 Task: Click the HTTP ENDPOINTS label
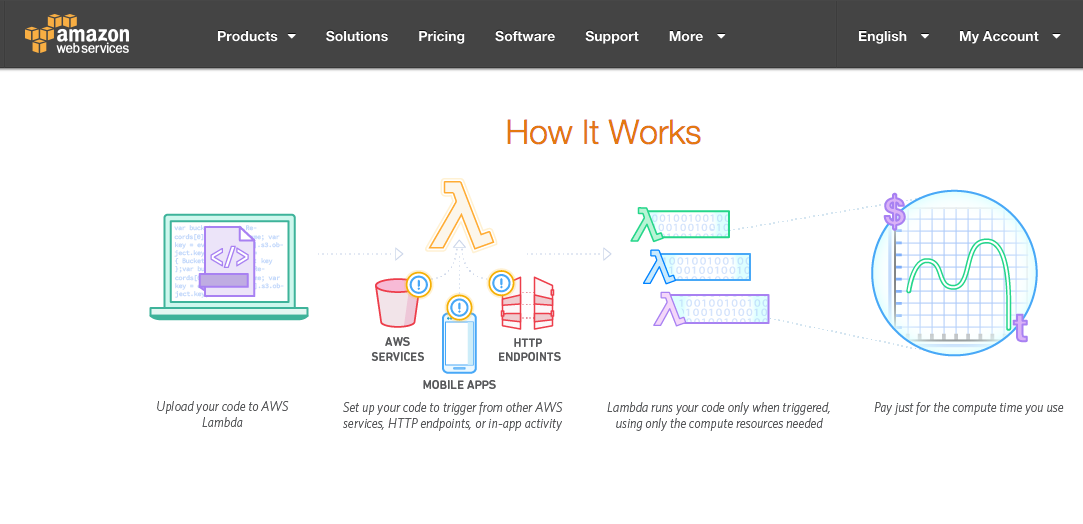click(530, 349)
